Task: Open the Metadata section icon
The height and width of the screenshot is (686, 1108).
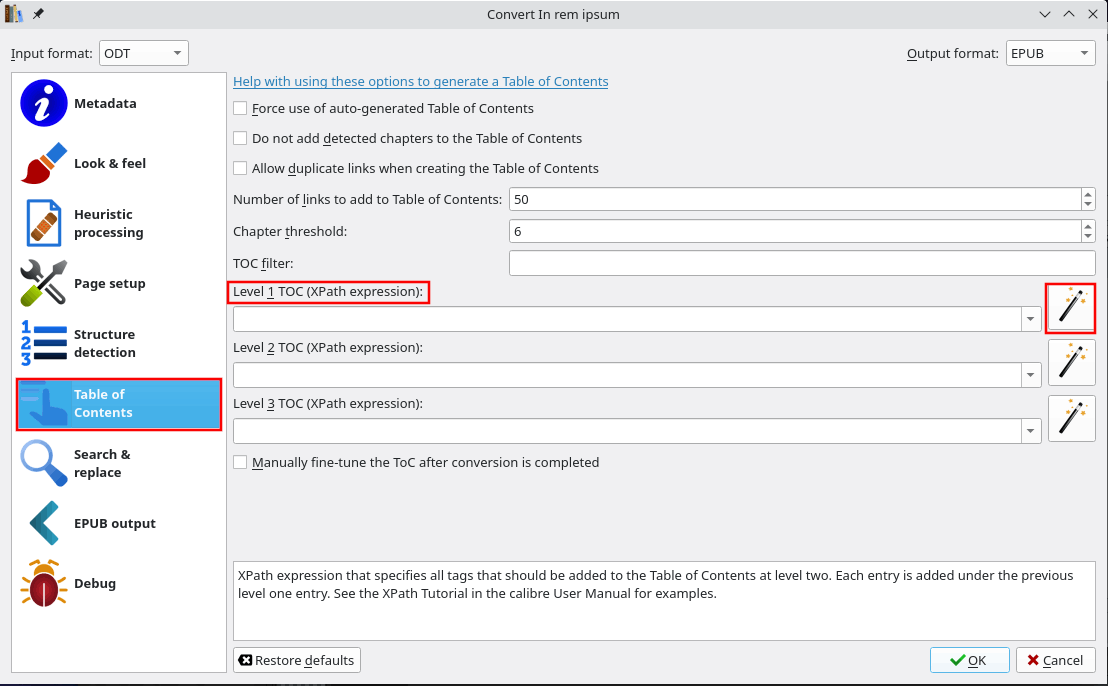Action: pos(44,104)
